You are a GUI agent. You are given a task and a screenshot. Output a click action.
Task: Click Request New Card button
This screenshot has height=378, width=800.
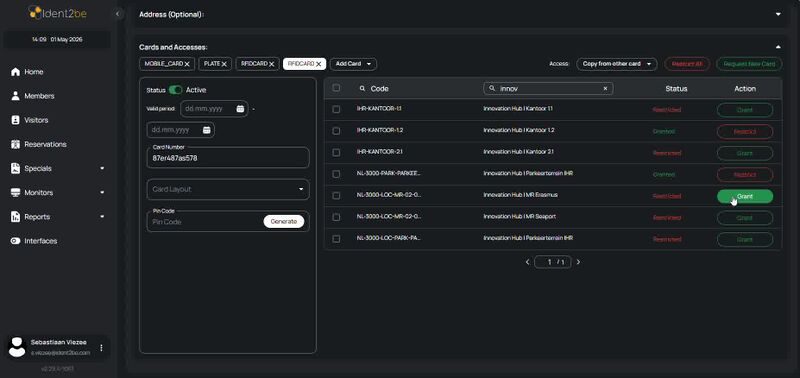click(749, 64)
